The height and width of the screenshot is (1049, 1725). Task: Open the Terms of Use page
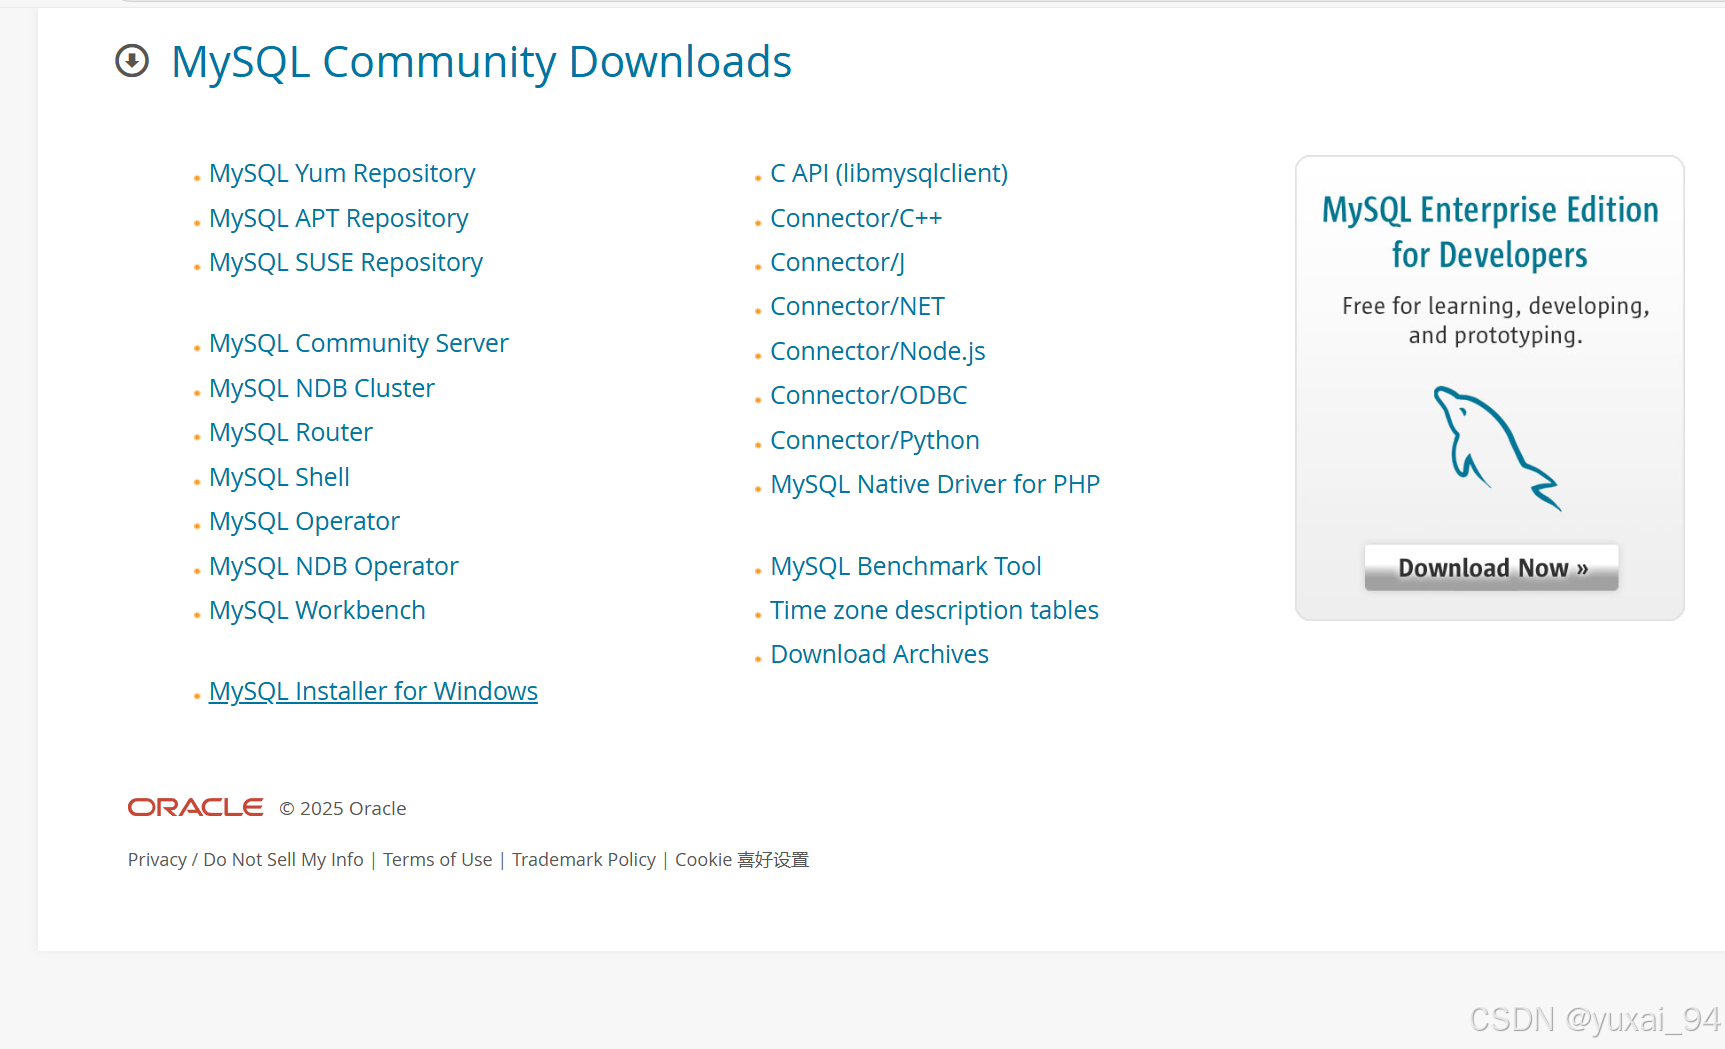(437, 858)
